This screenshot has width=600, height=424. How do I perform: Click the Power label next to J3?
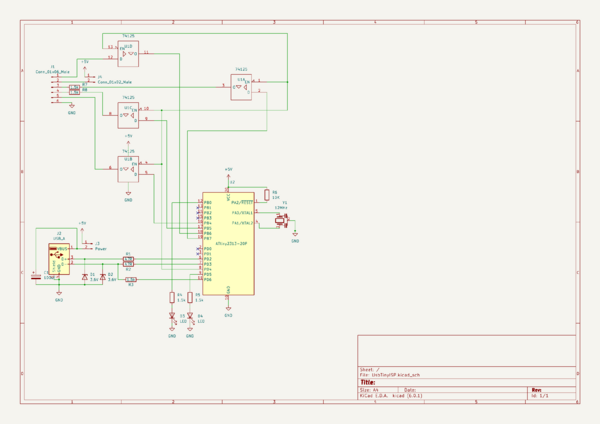click(101, 249)
